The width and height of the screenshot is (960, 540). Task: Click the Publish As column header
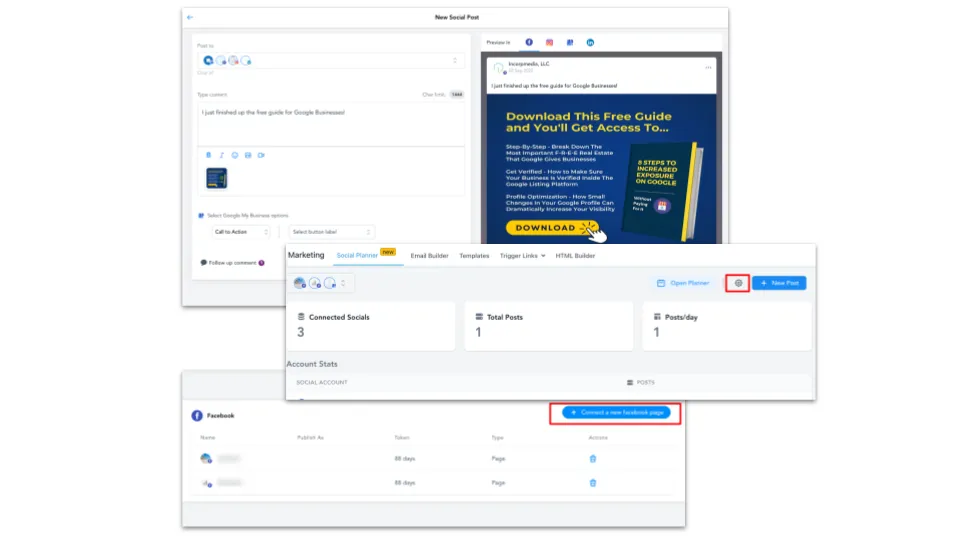pos(310,438)
